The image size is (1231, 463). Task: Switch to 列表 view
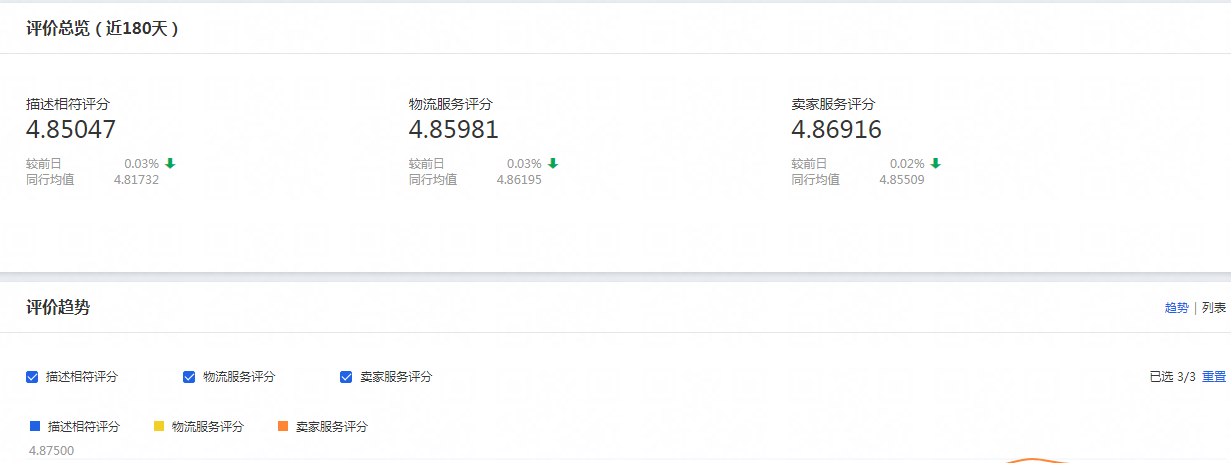pos(1214,308)
